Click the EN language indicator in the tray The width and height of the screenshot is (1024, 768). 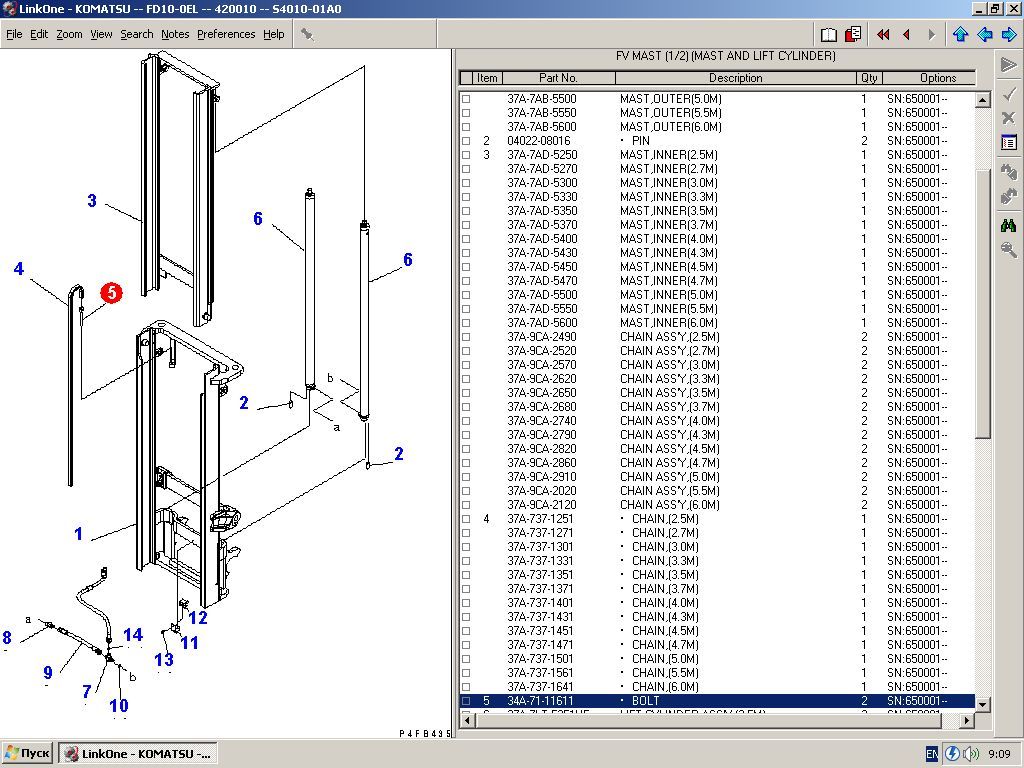[x=933, y=754]
